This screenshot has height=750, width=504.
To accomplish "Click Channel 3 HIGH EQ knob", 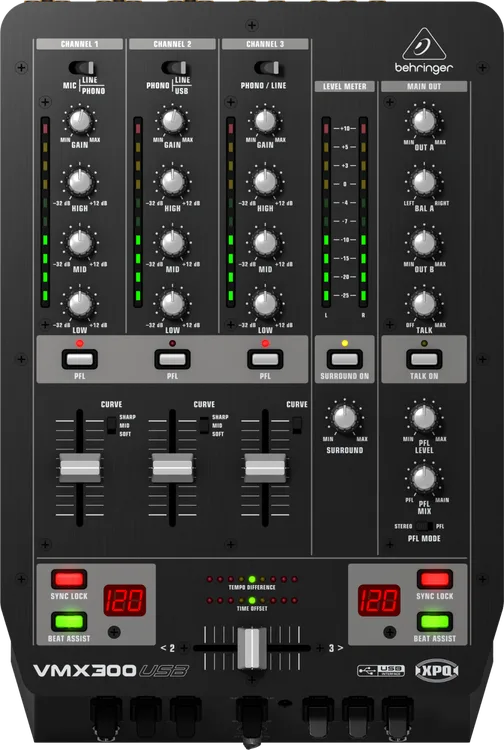I will tap(265, 182).
